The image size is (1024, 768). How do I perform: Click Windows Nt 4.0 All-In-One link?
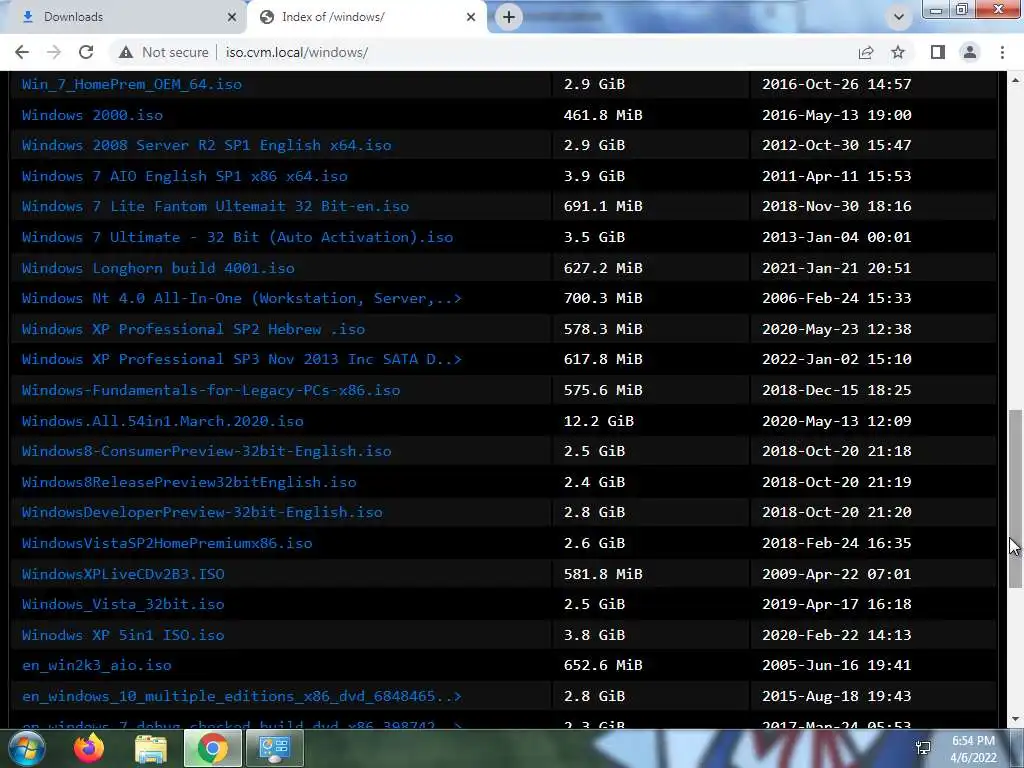242,298
